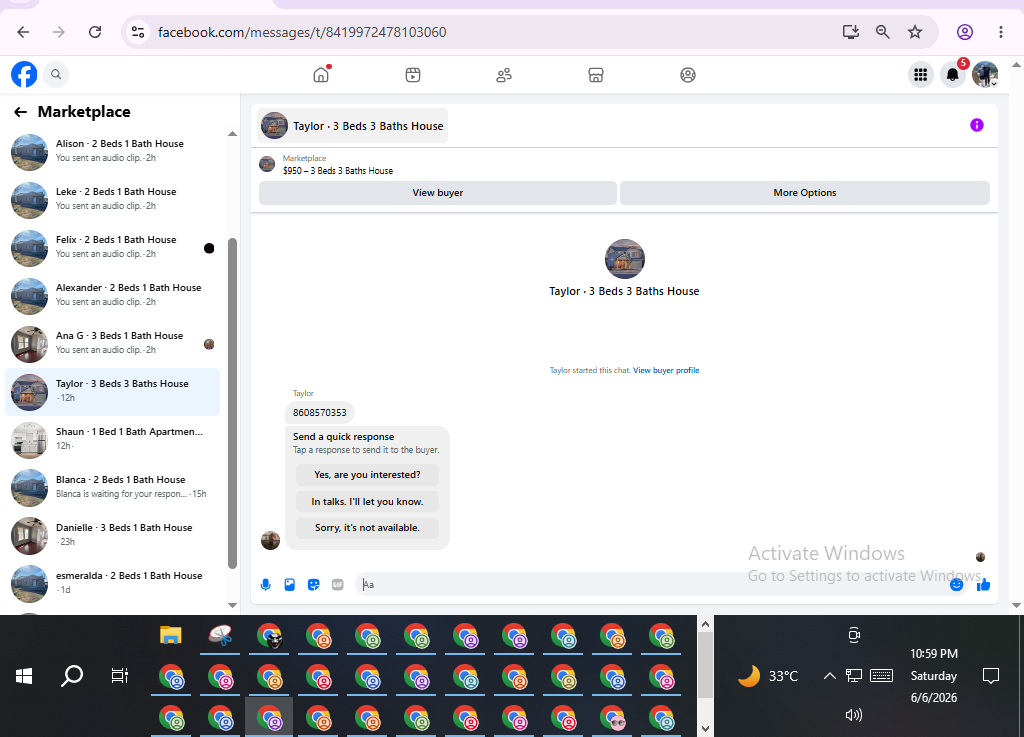Open the Chrome profile icon
The width and height of the screenshot is (1024, 737).
[965, 32]
